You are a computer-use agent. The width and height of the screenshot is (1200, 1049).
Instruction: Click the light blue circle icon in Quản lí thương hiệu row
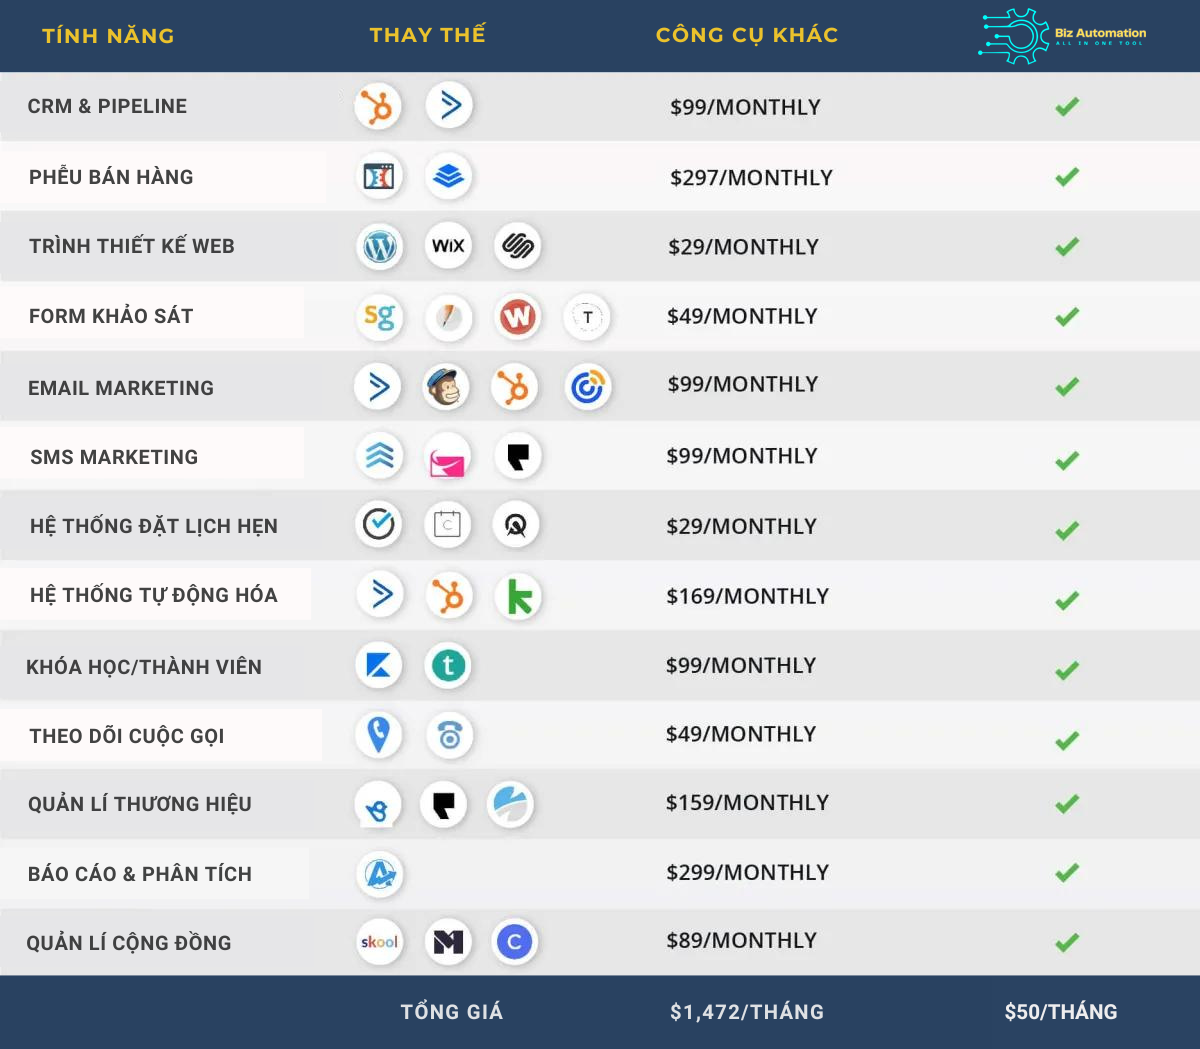click(x=511, y=804)
